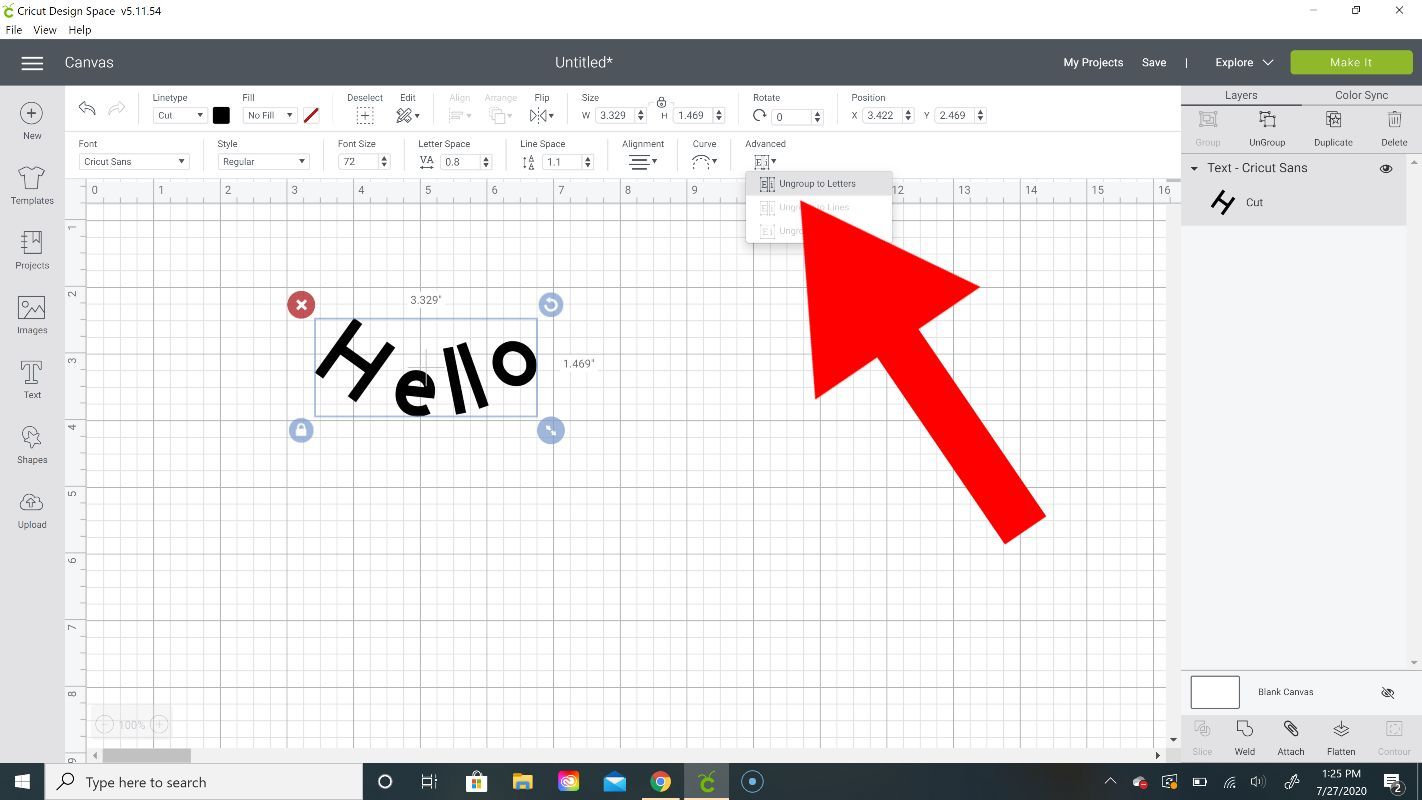Screen dimensions: 1422x800
Task: Click the Make It button
Action: point(1351,62)
